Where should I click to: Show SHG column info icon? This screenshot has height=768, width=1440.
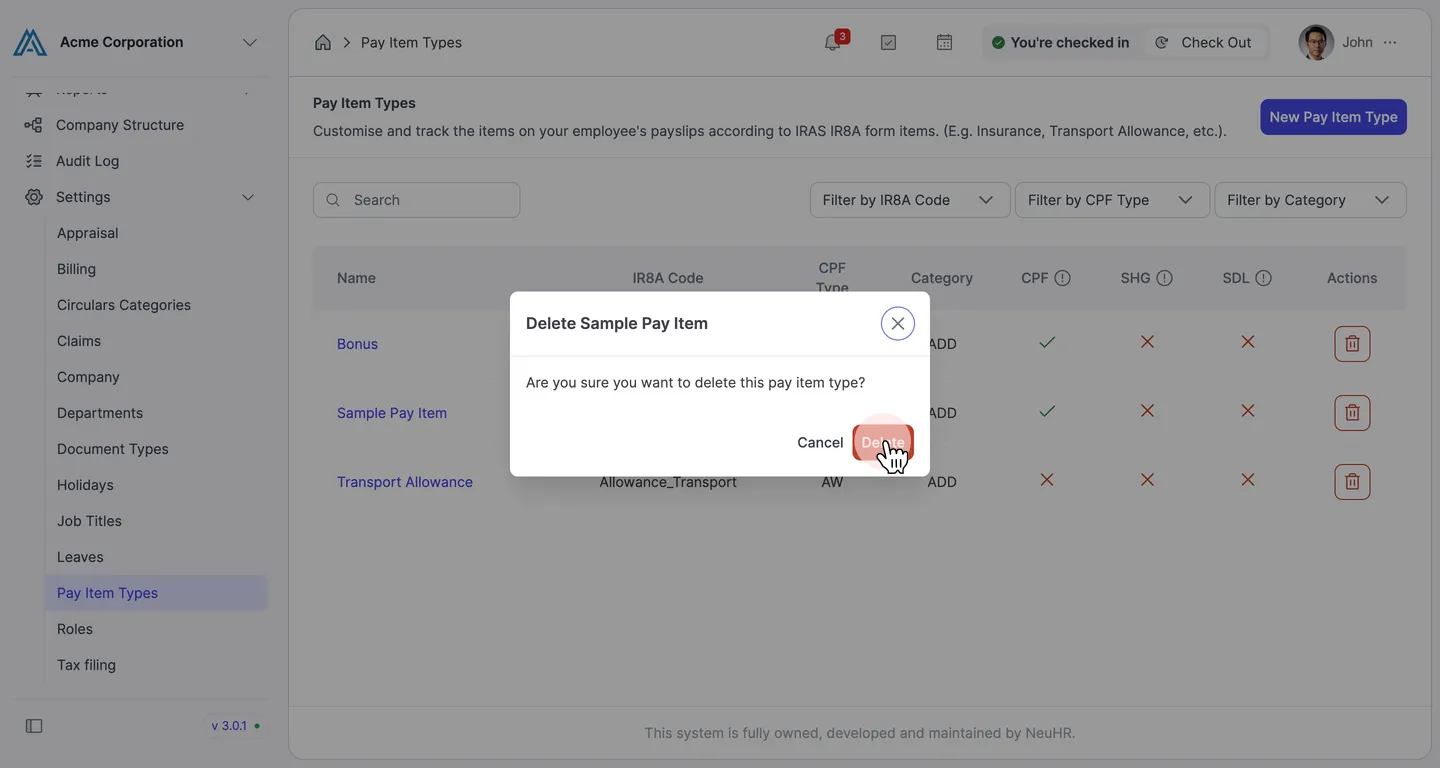[x=1164, y=278]
